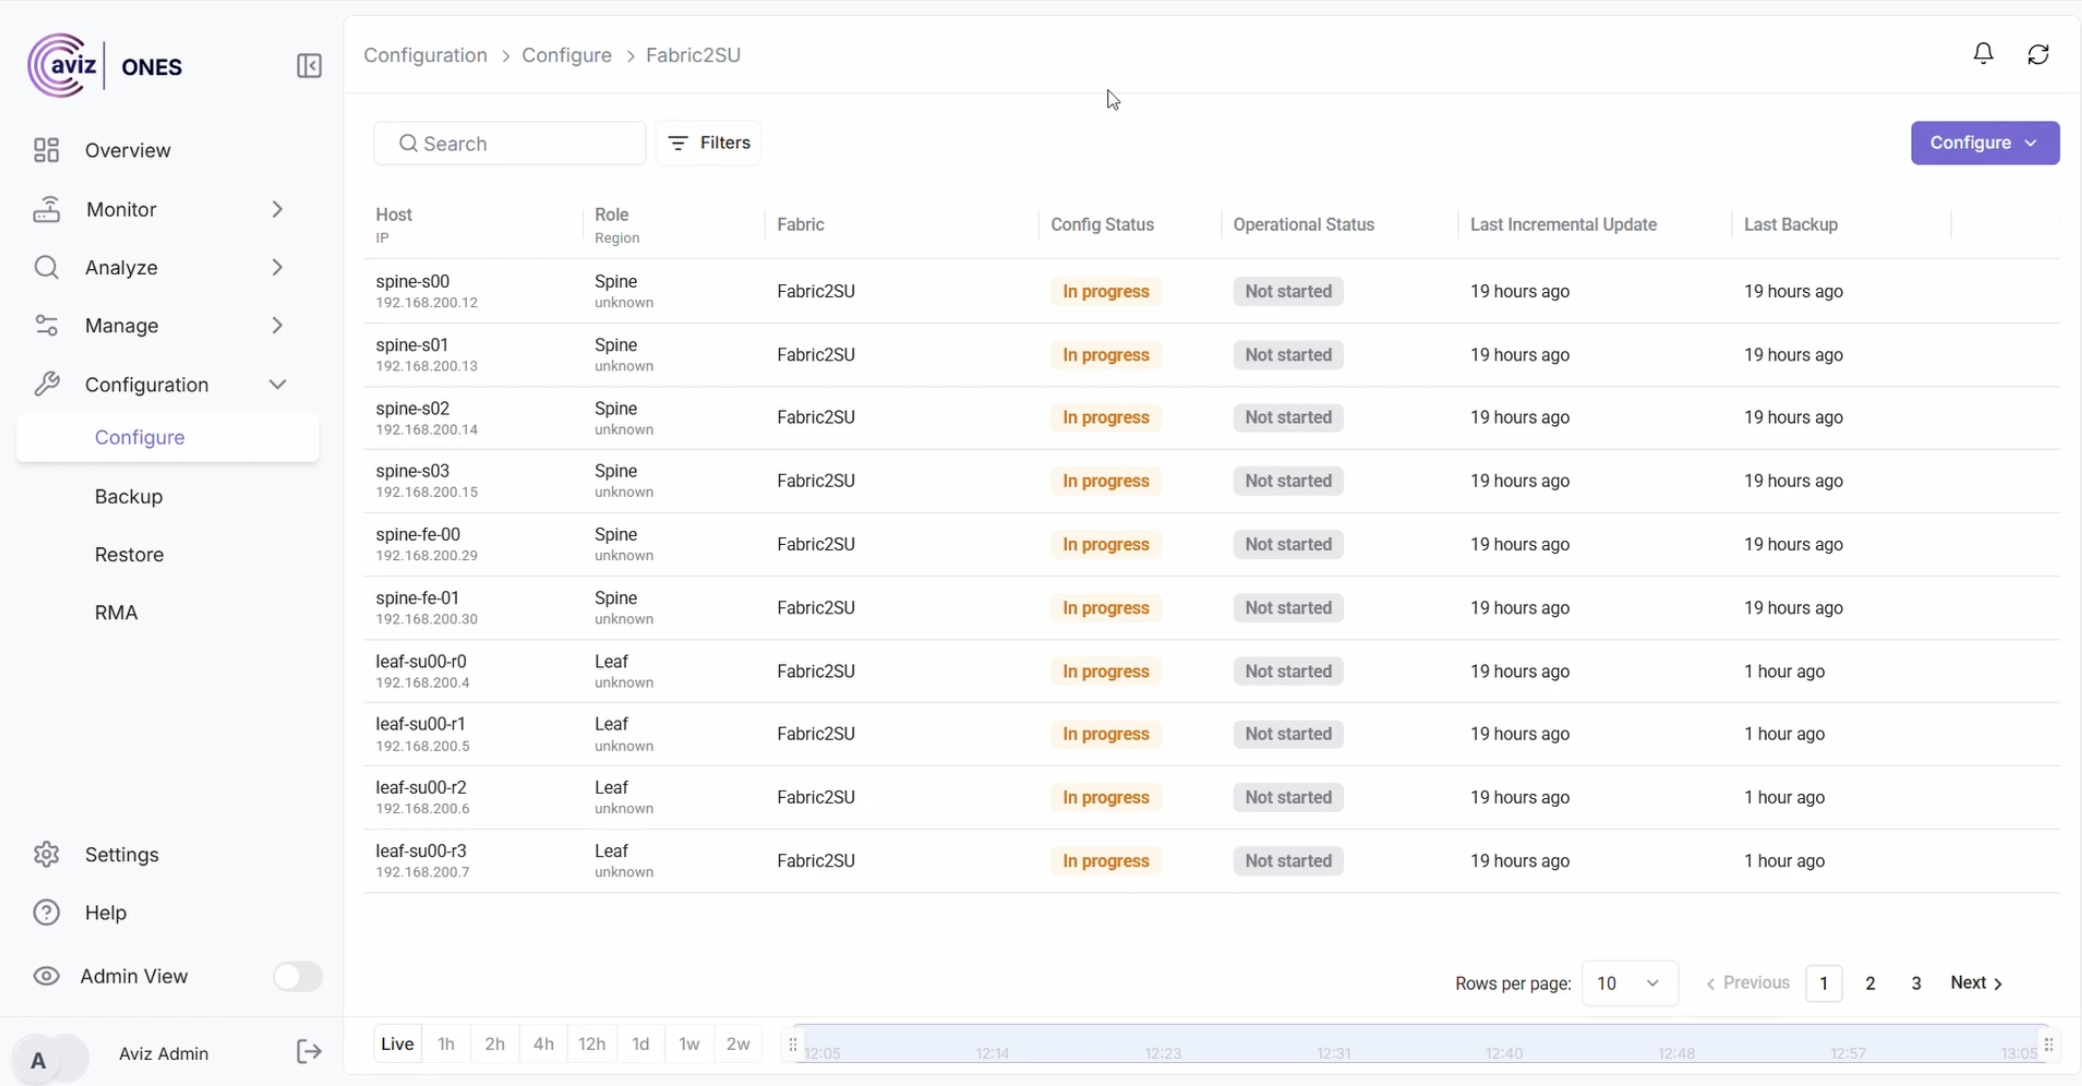Click the logout icon beside Aviz Admin
The image size is (2082, 1086).
[x=309, y=1051]
